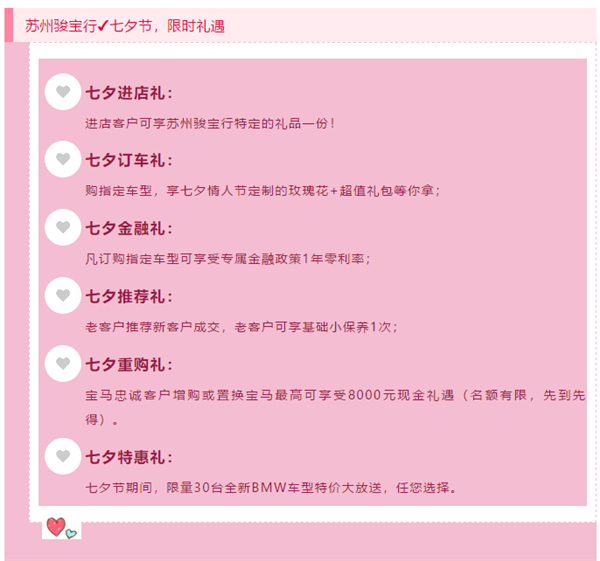The width and height of the screenshot is (600, 561).
Task: Select the 七夕推荐礼 heading
Action: point(129,297)
